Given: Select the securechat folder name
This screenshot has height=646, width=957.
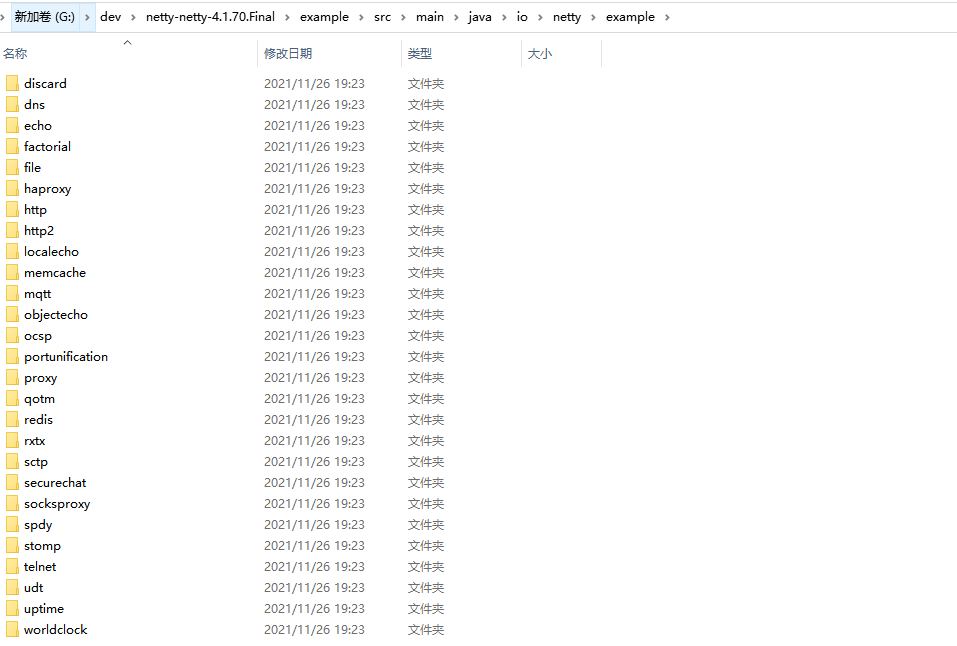Looking at the screenshot, I should [x=55, y=482].
